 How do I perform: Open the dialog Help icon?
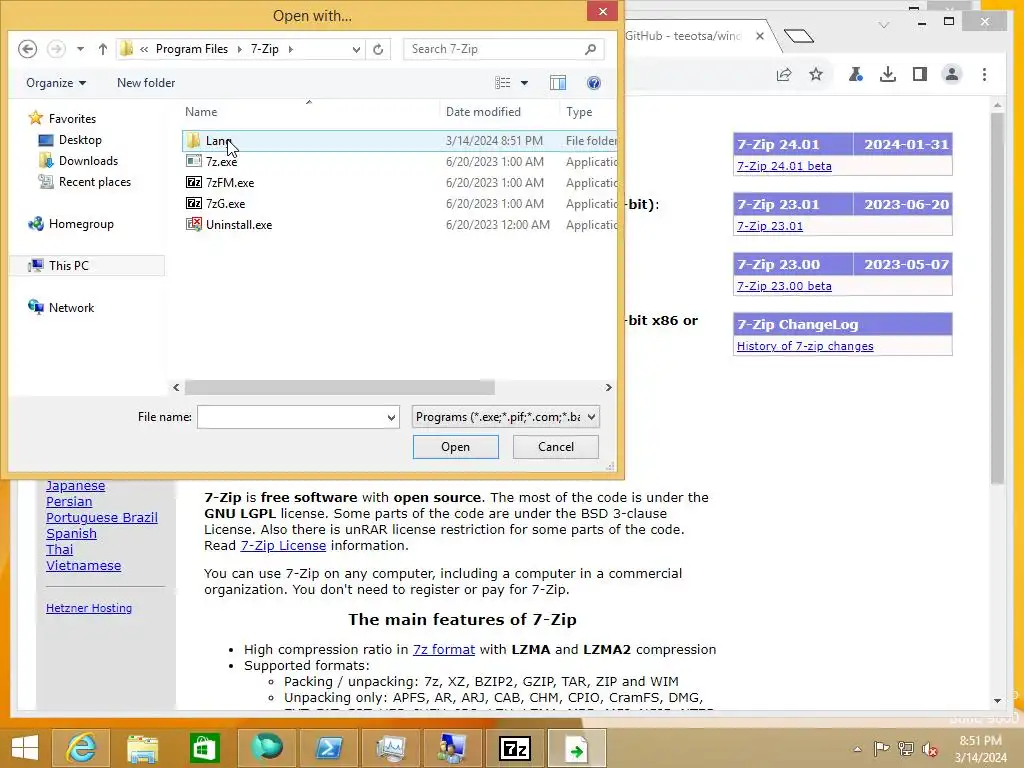[x=594, y=83]
